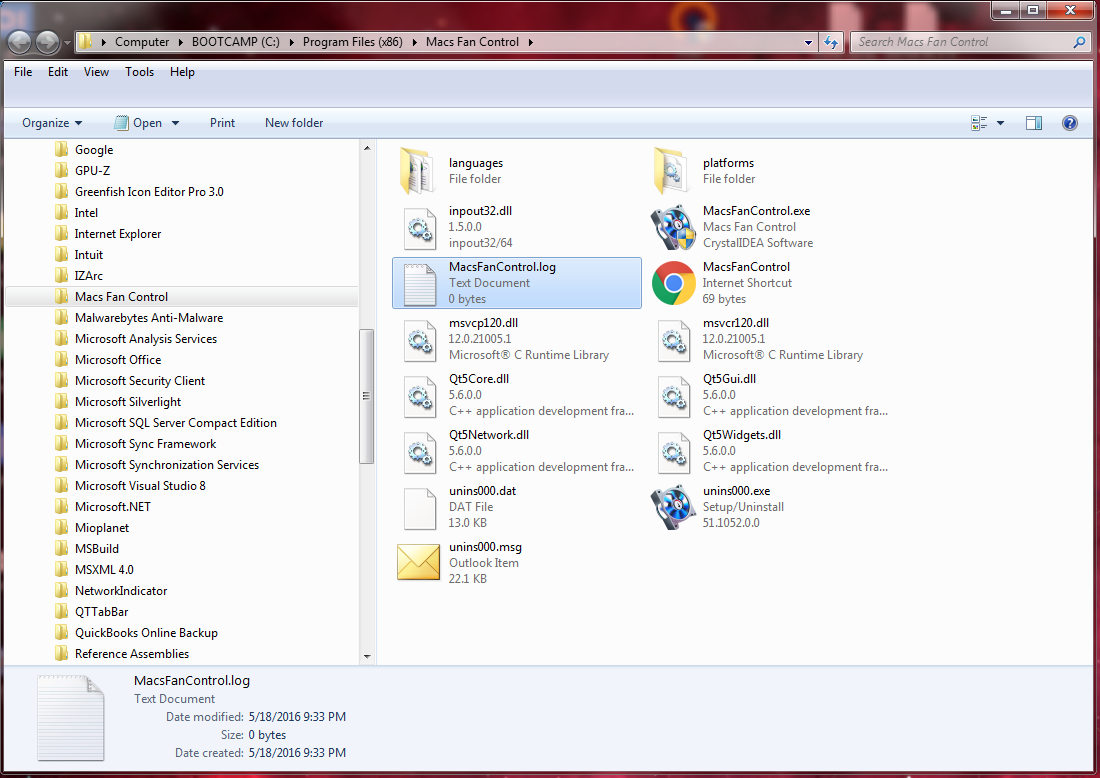Open the View menu
Image resolution: width=1100 pixels, height=778 pixels.
[x=96, y=72]
